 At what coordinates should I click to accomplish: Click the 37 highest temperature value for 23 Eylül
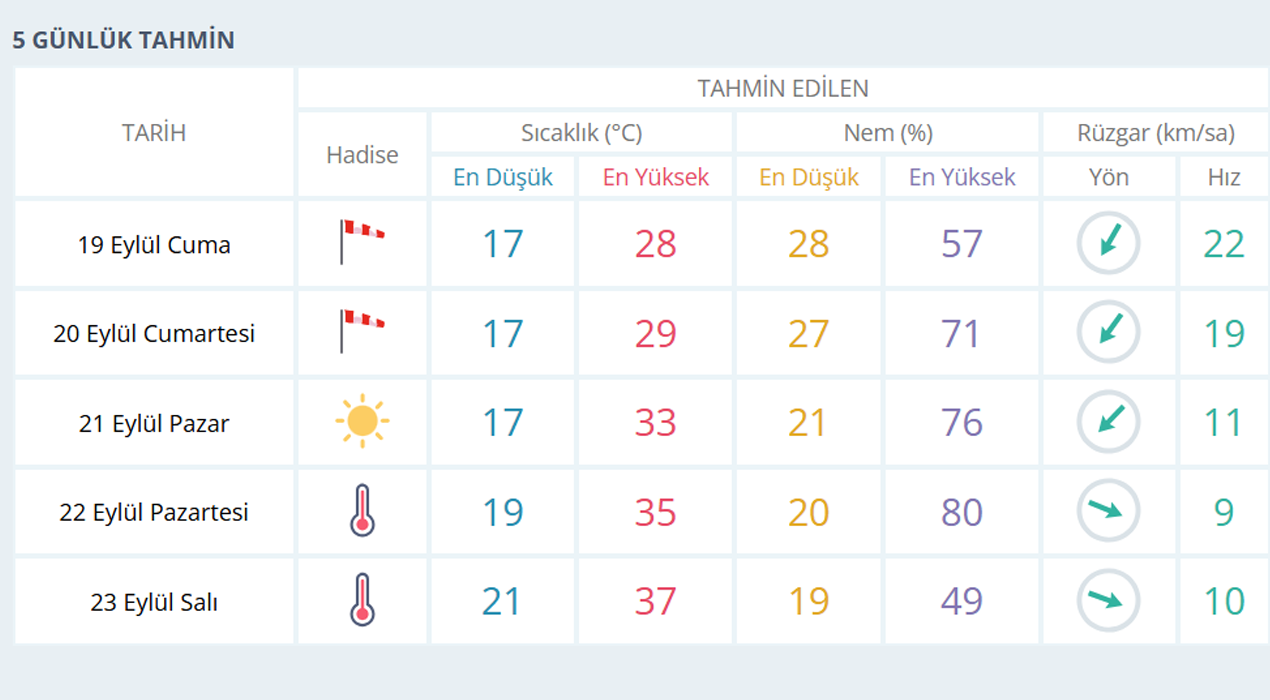[656, 601]
